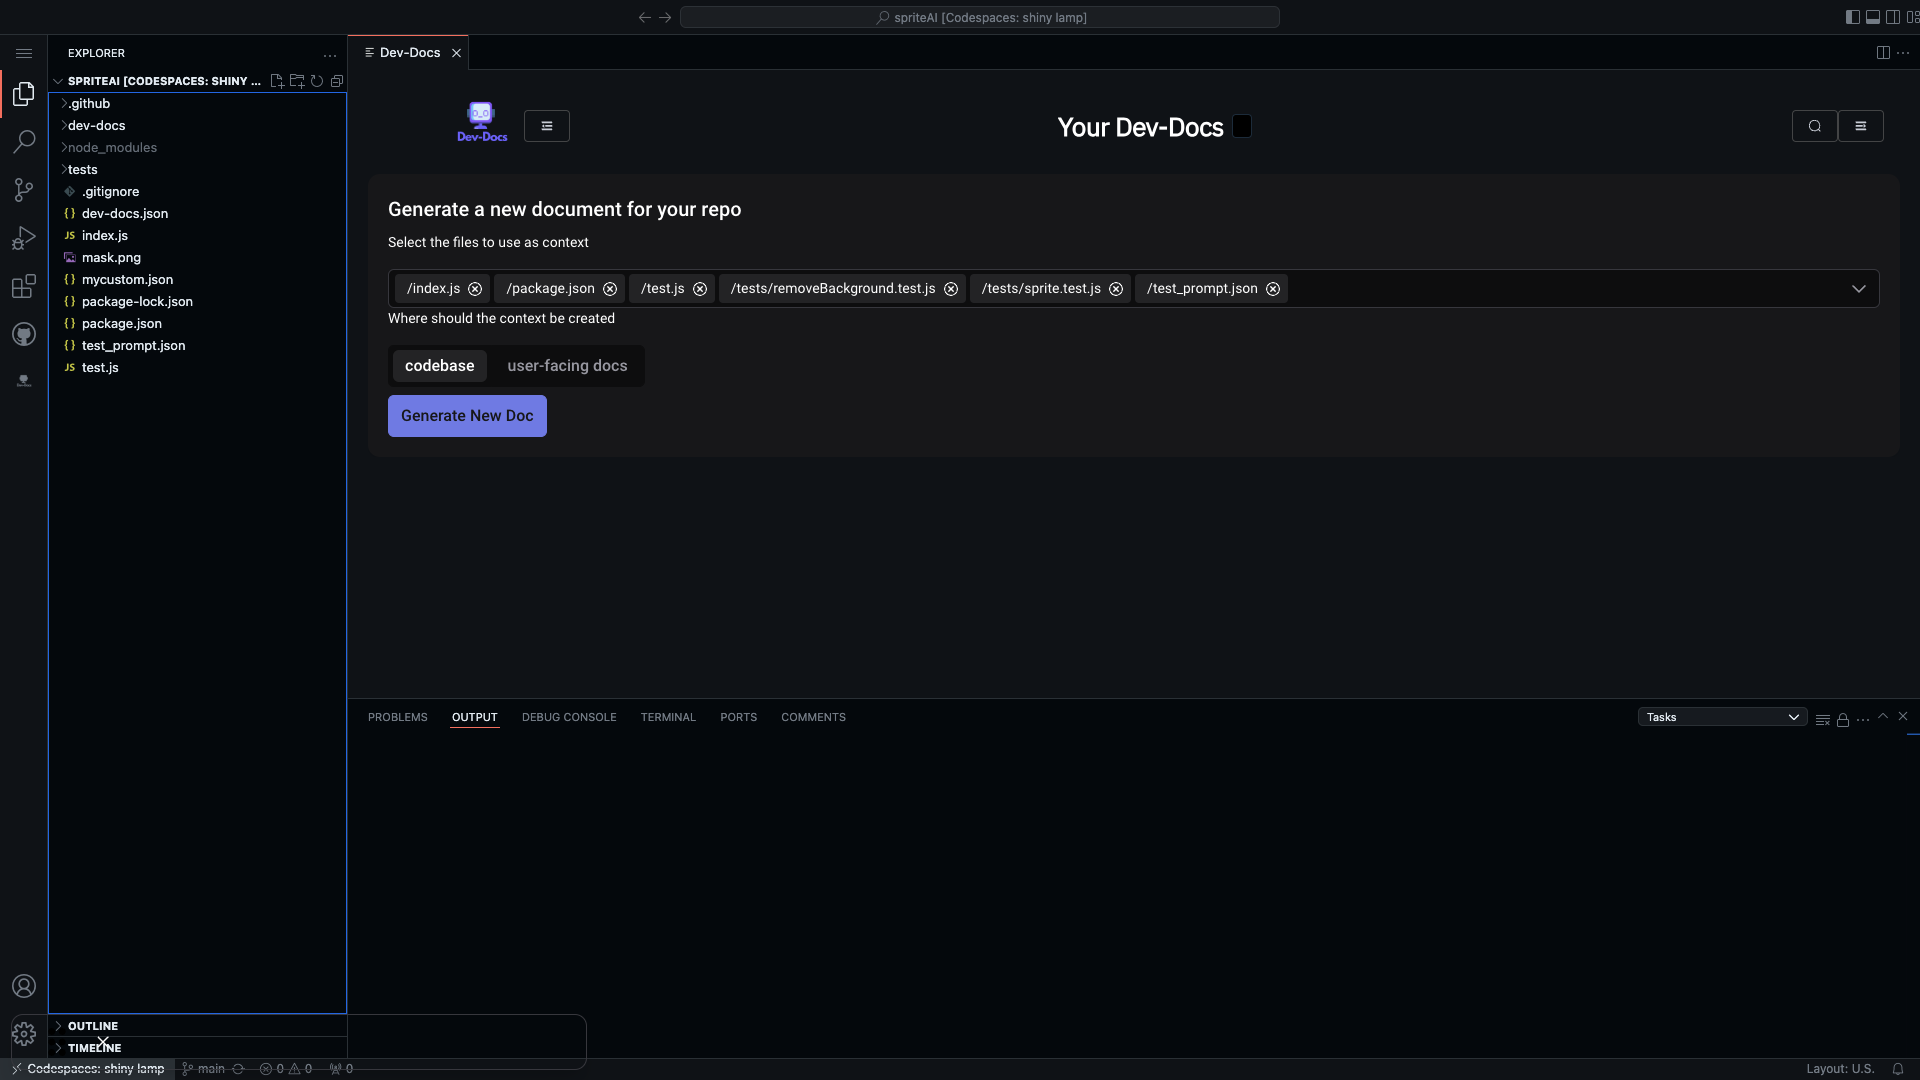Collapse all folders in Explorer
This screenshot has width=1920, height=1080.
pyautogui.click(x=337, y=81)
